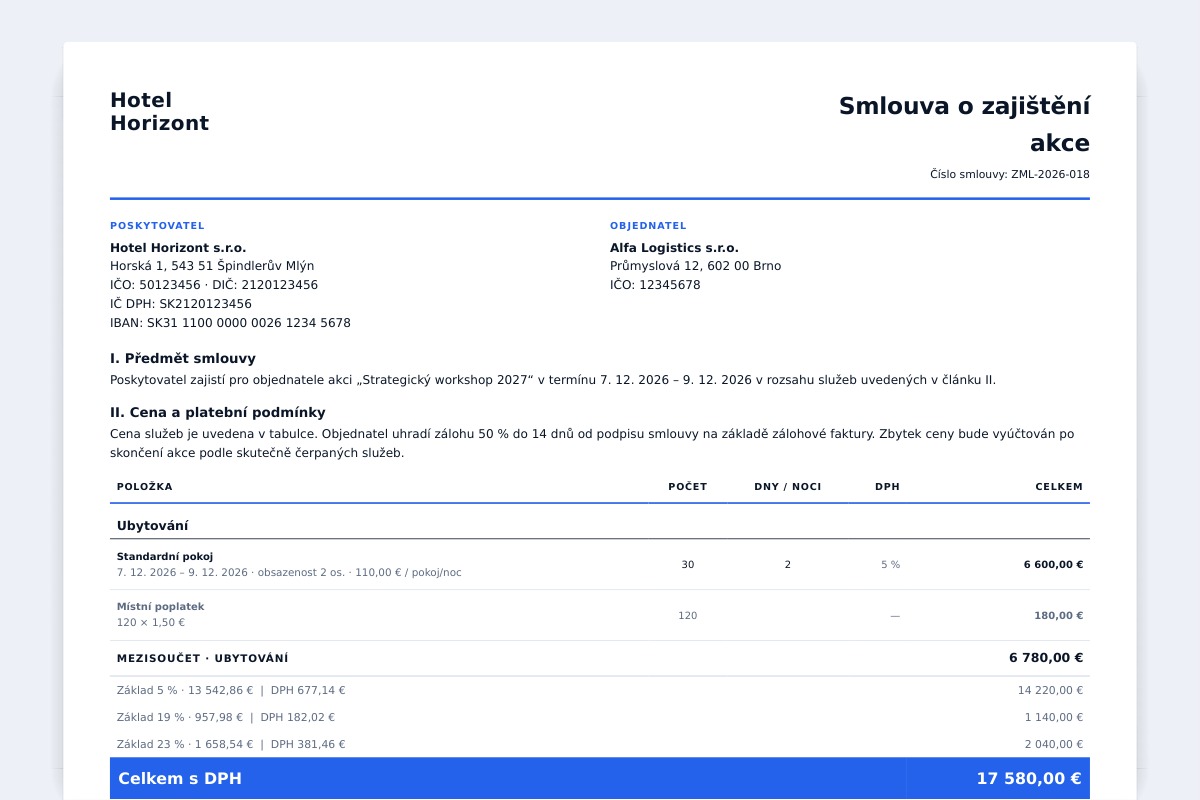Click 'MEZISOUČET · UBYTOVÁNÍ' label
This screenshot has height=800, width=1200.
tap(203, 658)
